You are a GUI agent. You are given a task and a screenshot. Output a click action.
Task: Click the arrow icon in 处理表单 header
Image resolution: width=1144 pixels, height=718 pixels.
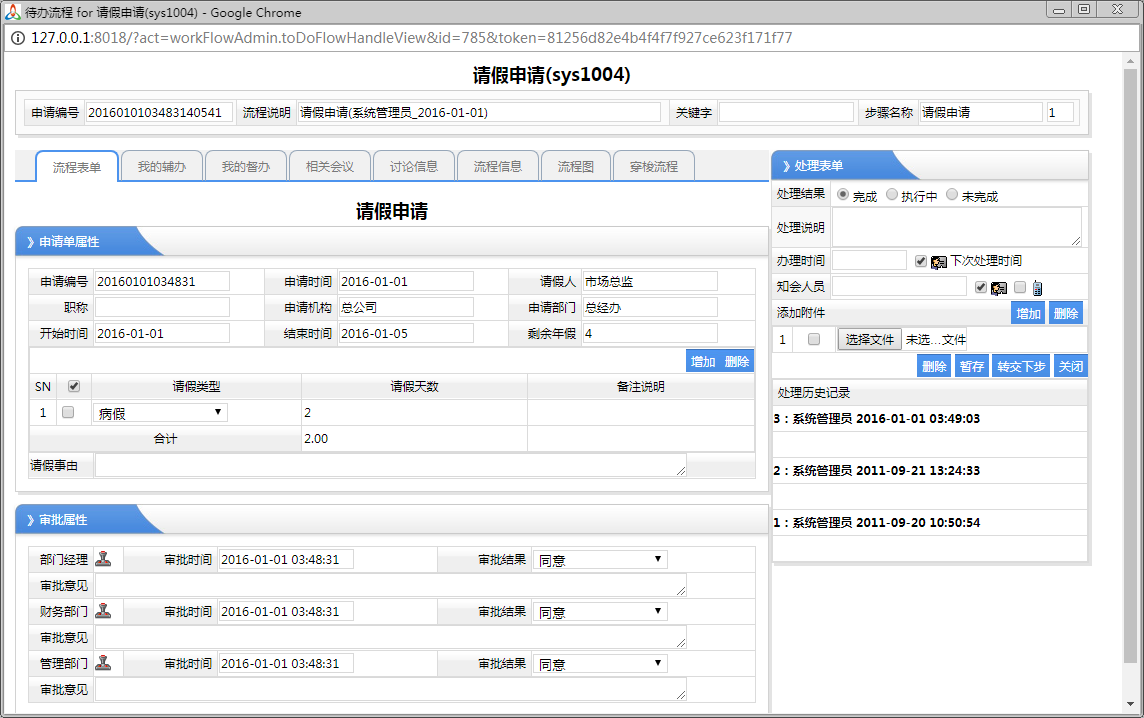pyautogui.click(x=785, y=166)
